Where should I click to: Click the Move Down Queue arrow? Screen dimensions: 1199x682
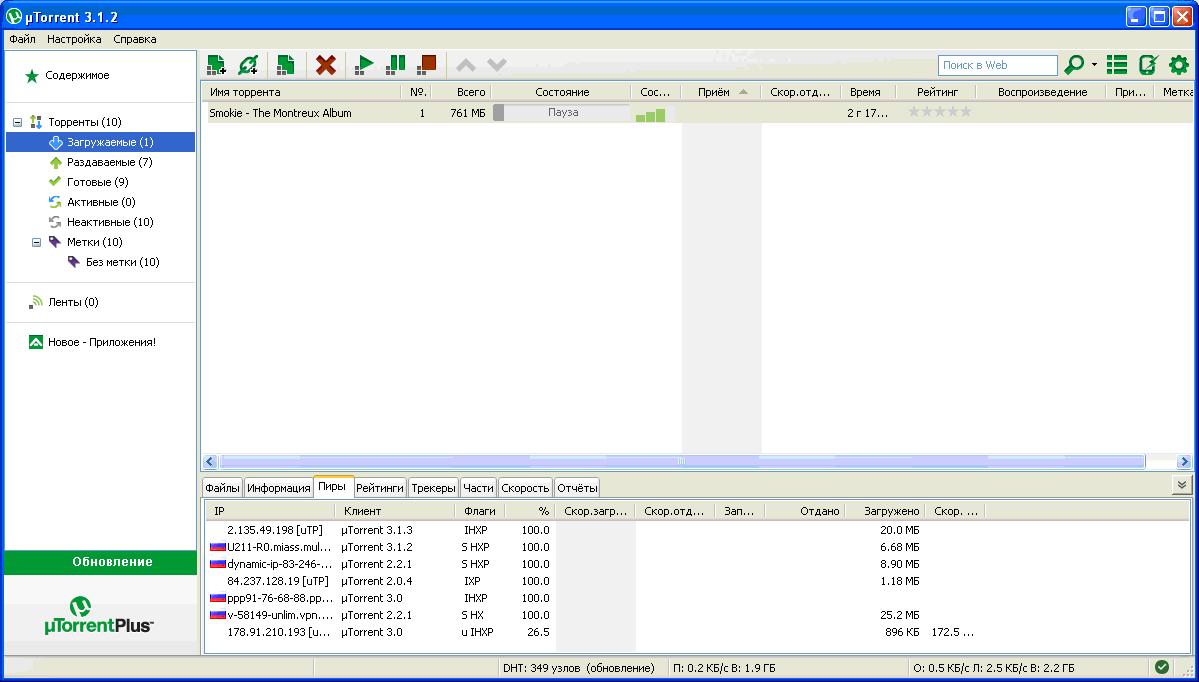497,65
